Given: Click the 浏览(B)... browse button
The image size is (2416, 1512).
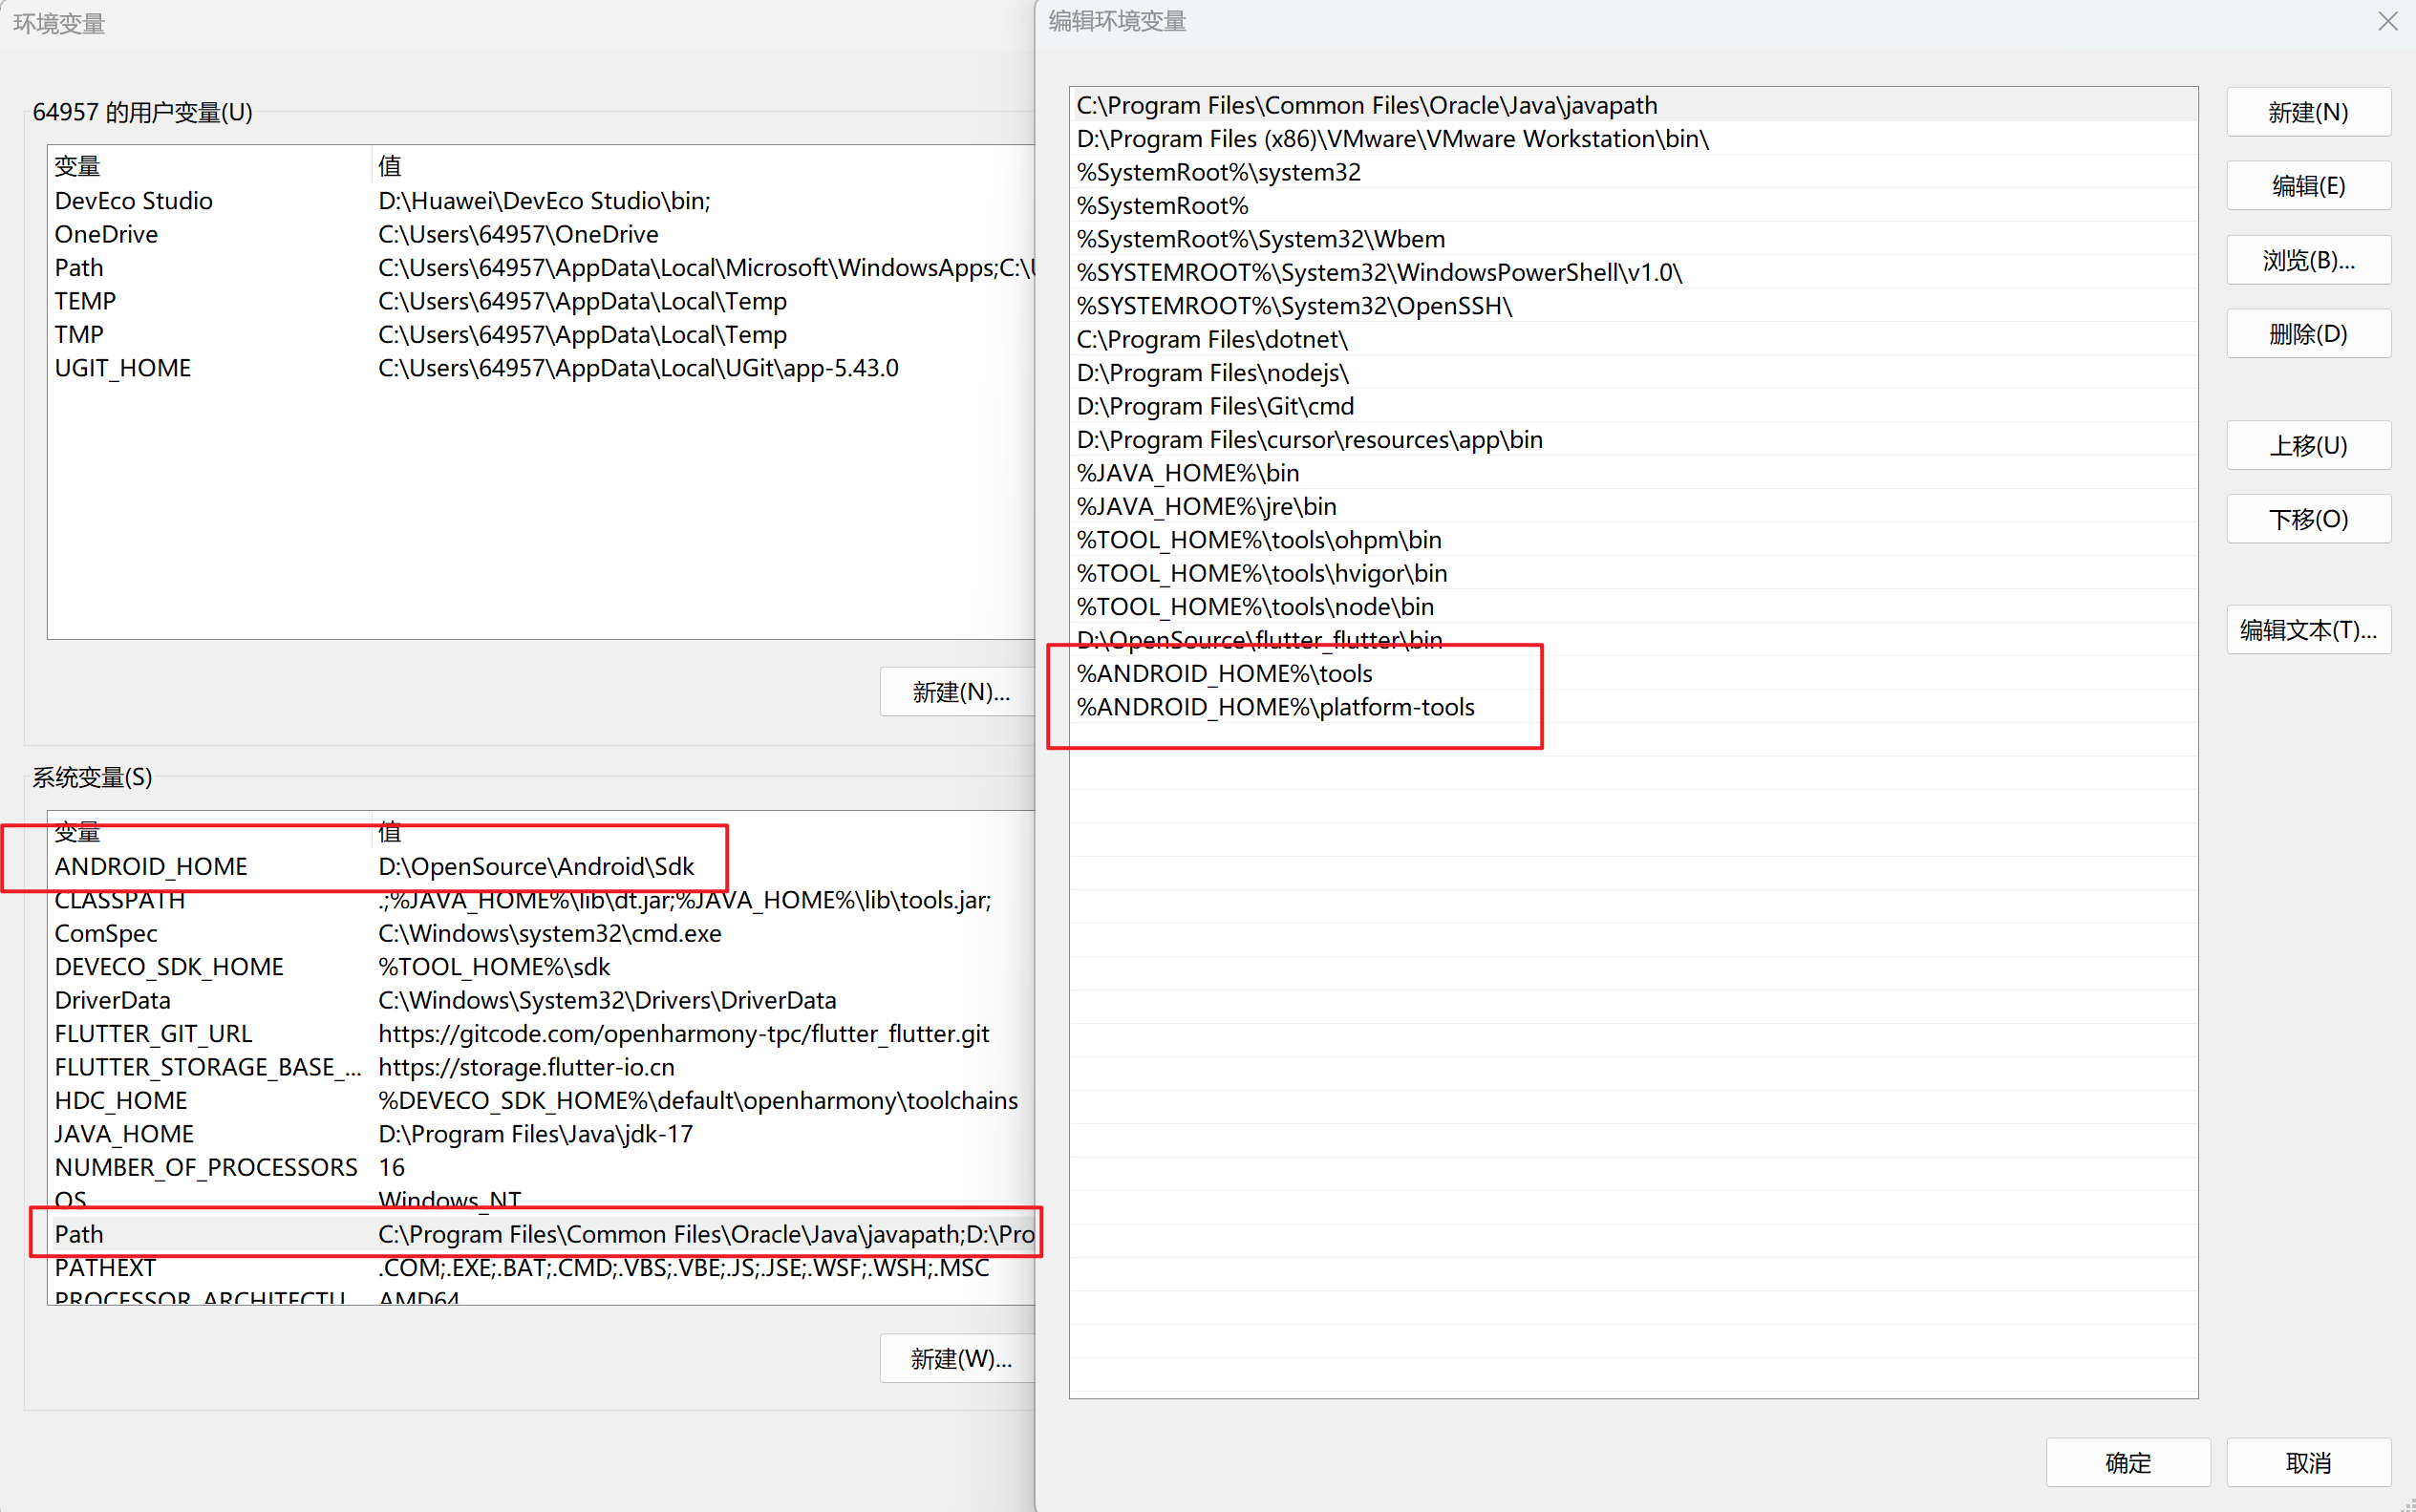Looking at the screenshot, I should point(2307,261).
